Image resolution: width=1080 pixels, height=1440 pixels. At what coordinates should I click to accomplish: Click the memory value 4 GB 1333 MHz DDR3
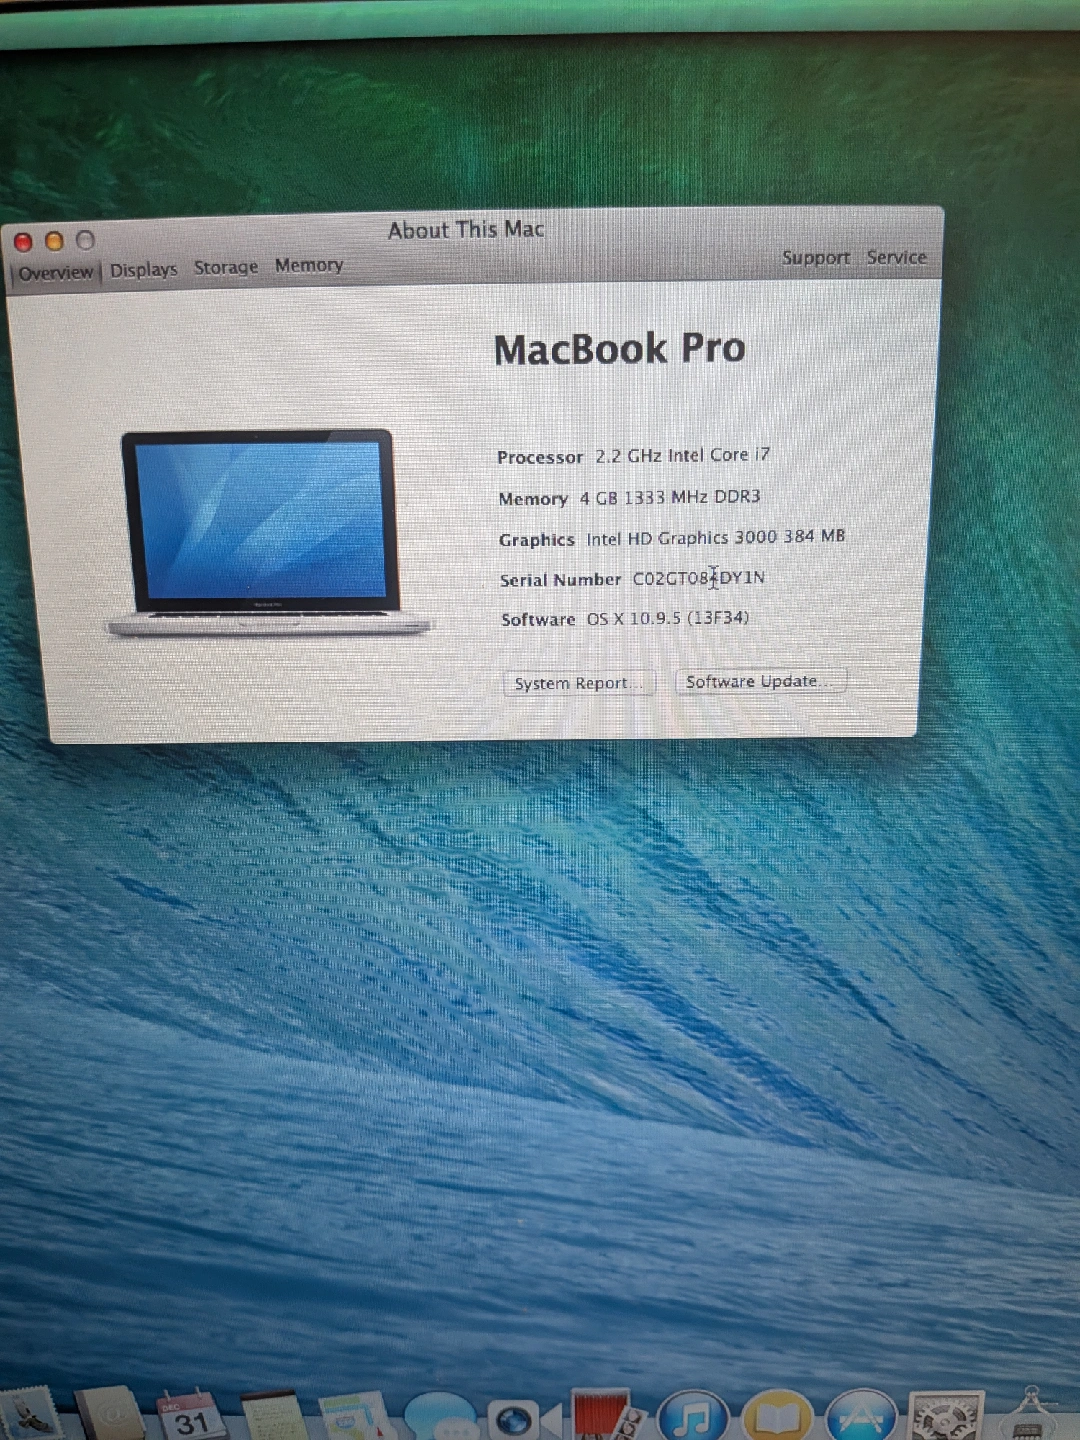[670, 497]
